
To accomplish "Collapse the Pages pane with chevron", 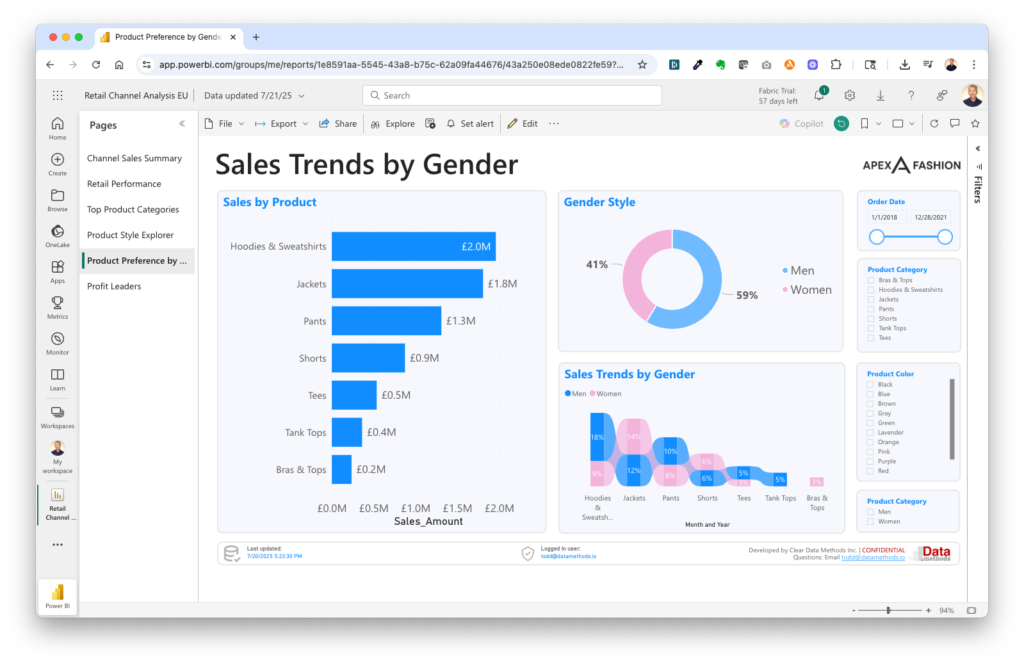I will [x=182, y=125].
